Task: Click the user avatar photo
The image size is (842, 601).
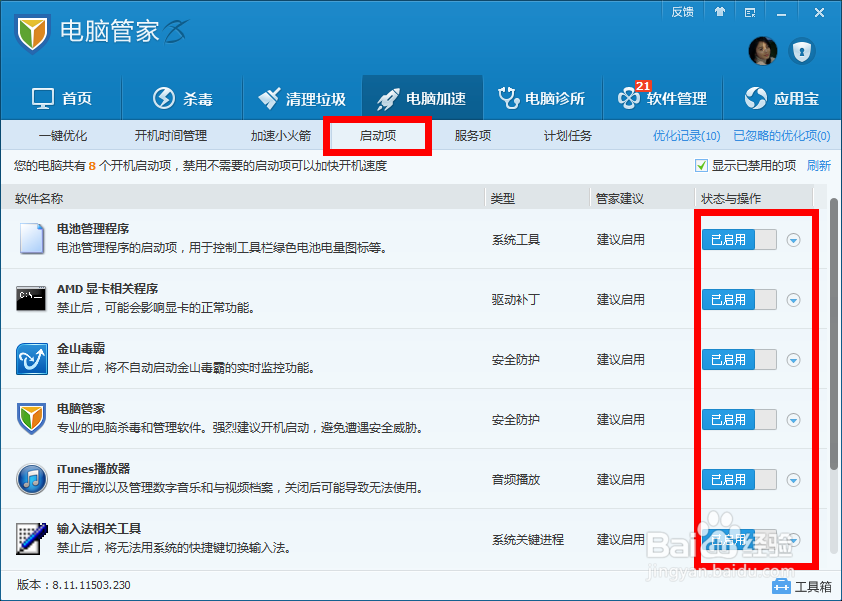Action: pos(763,52)
